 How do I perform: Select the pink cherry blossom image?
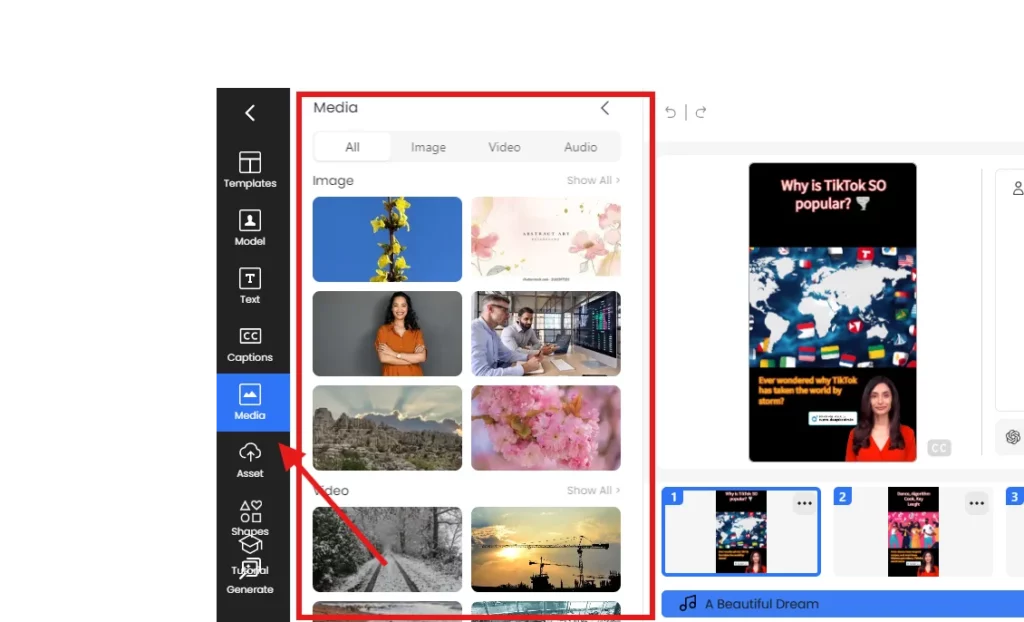click(x=546, y=428)
